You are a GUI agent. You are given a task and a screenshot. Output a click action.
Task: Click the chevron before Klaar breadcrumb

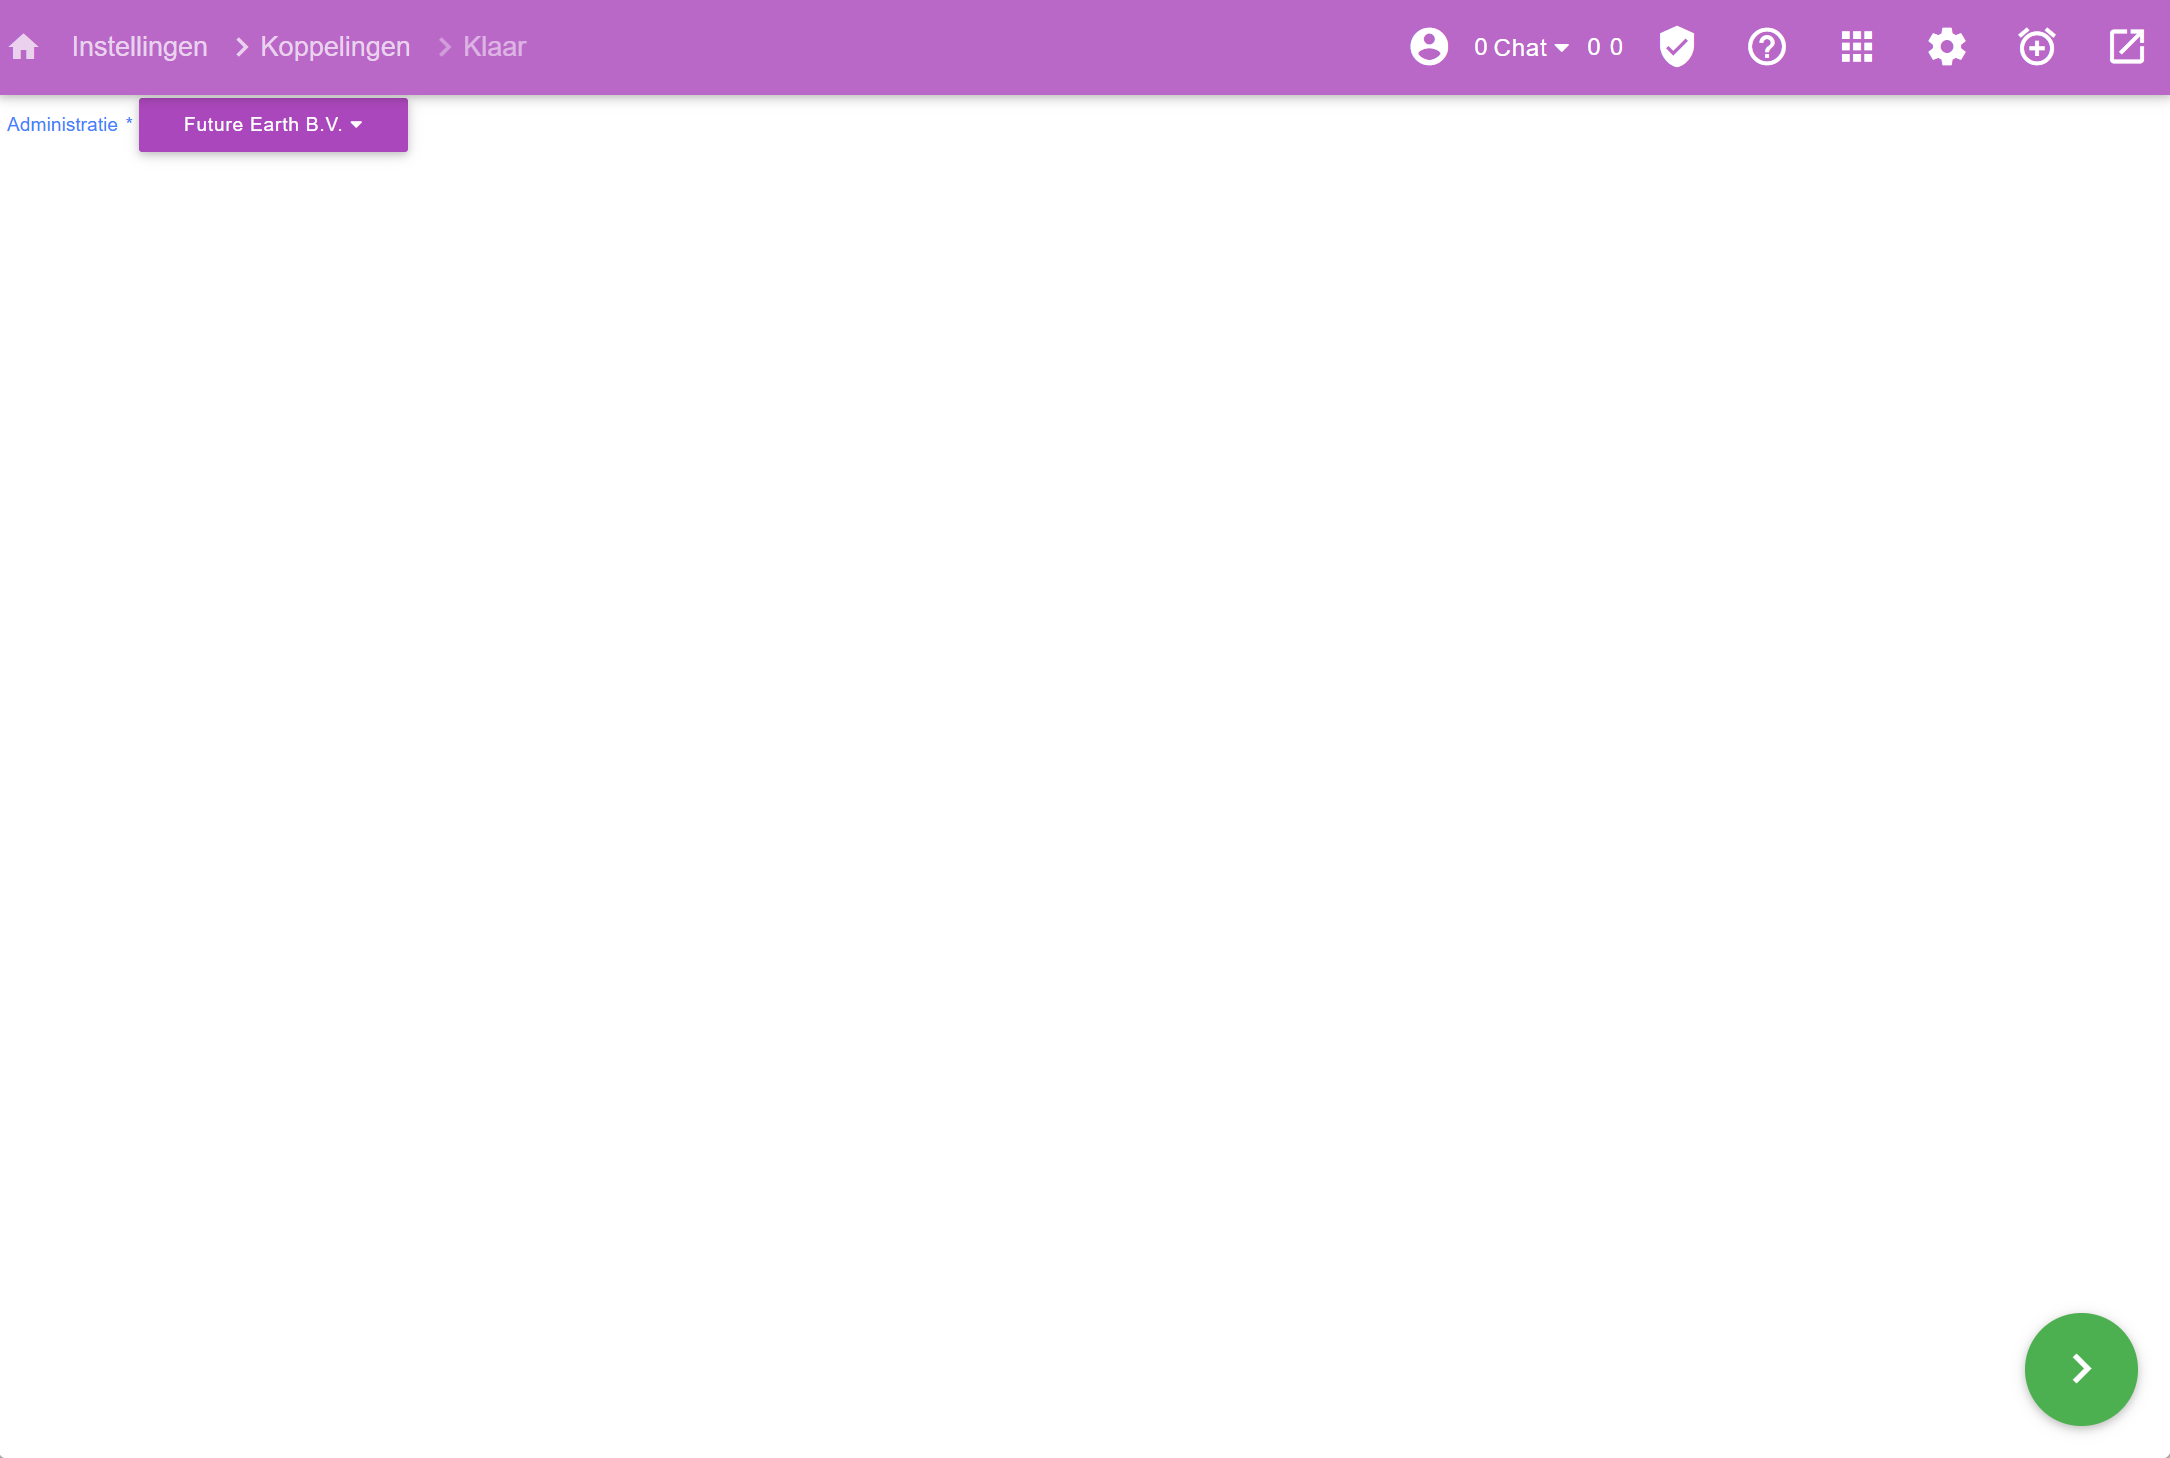tap(445, 47)
